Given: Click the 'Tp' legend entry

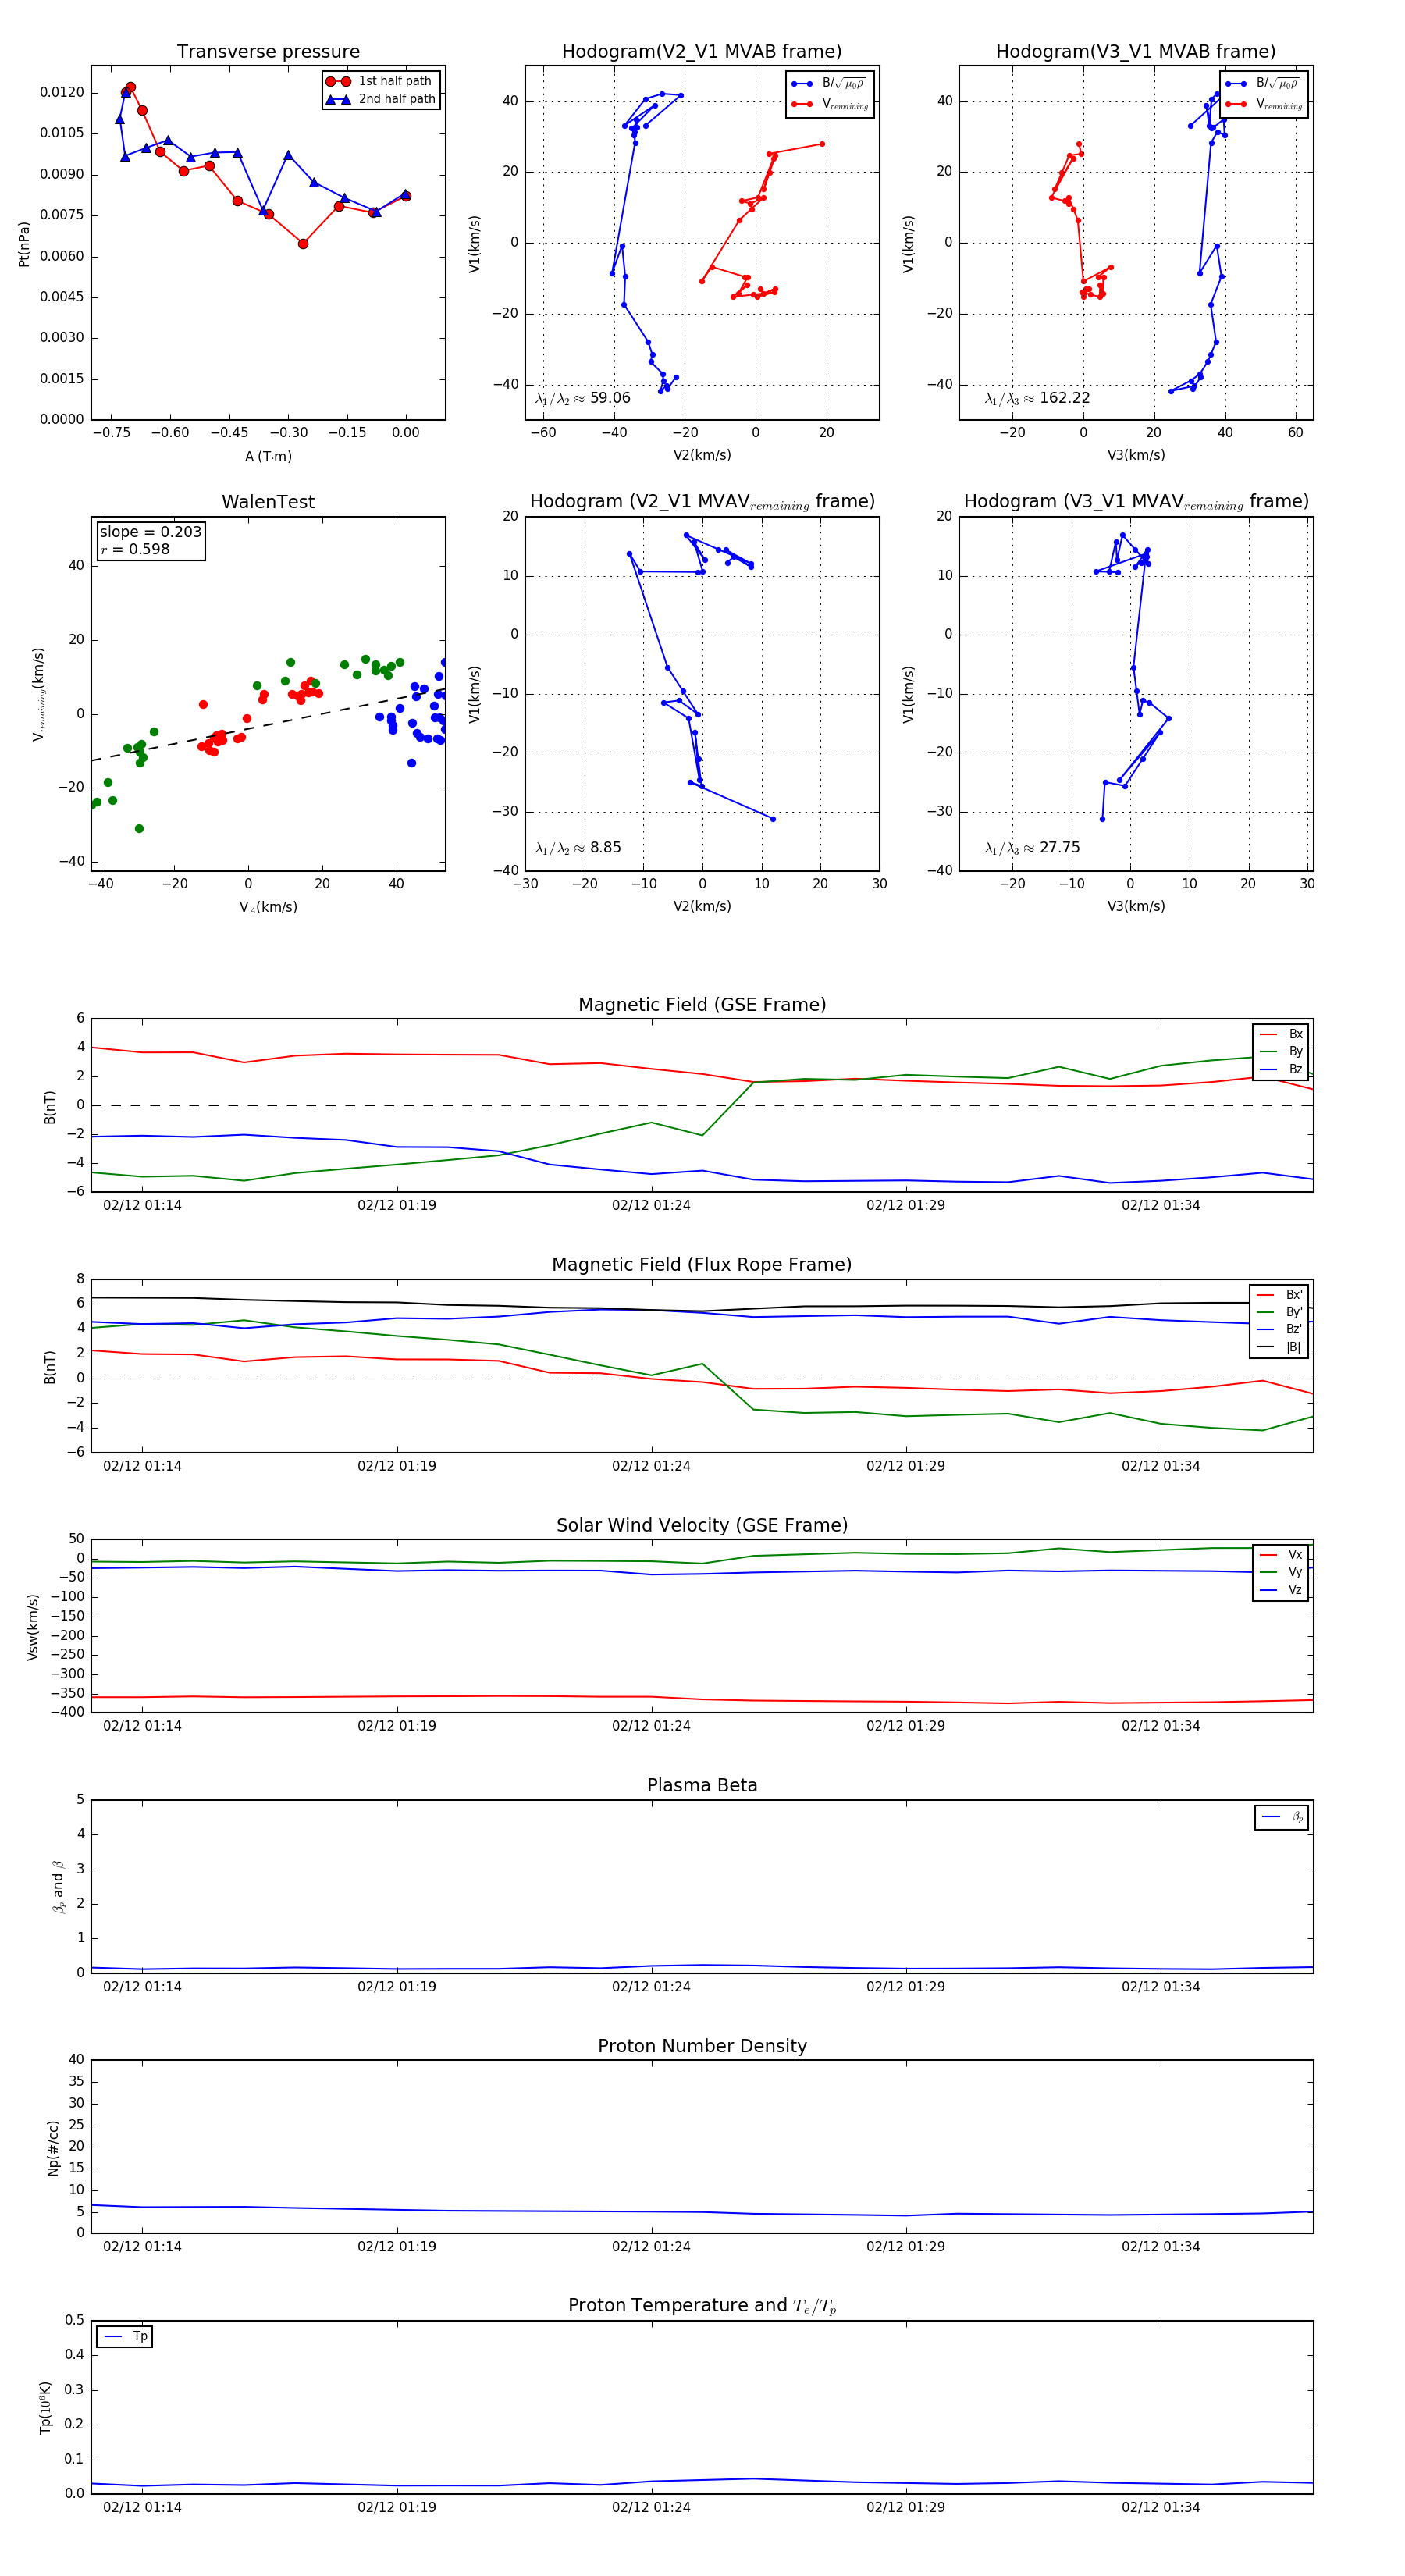Looking at the screenshot, I should (126, 2336).
